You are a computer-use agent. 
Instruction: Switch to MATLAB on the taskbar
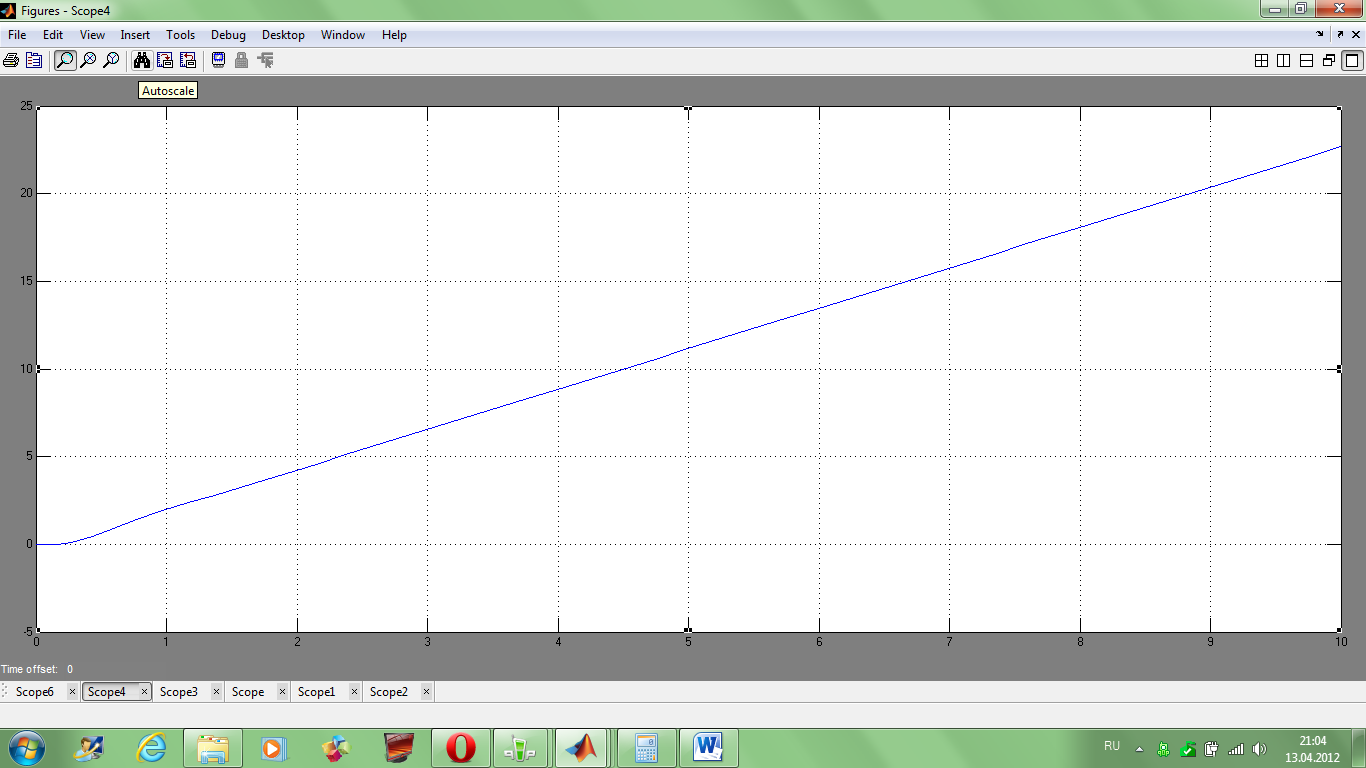click(583, 747)
